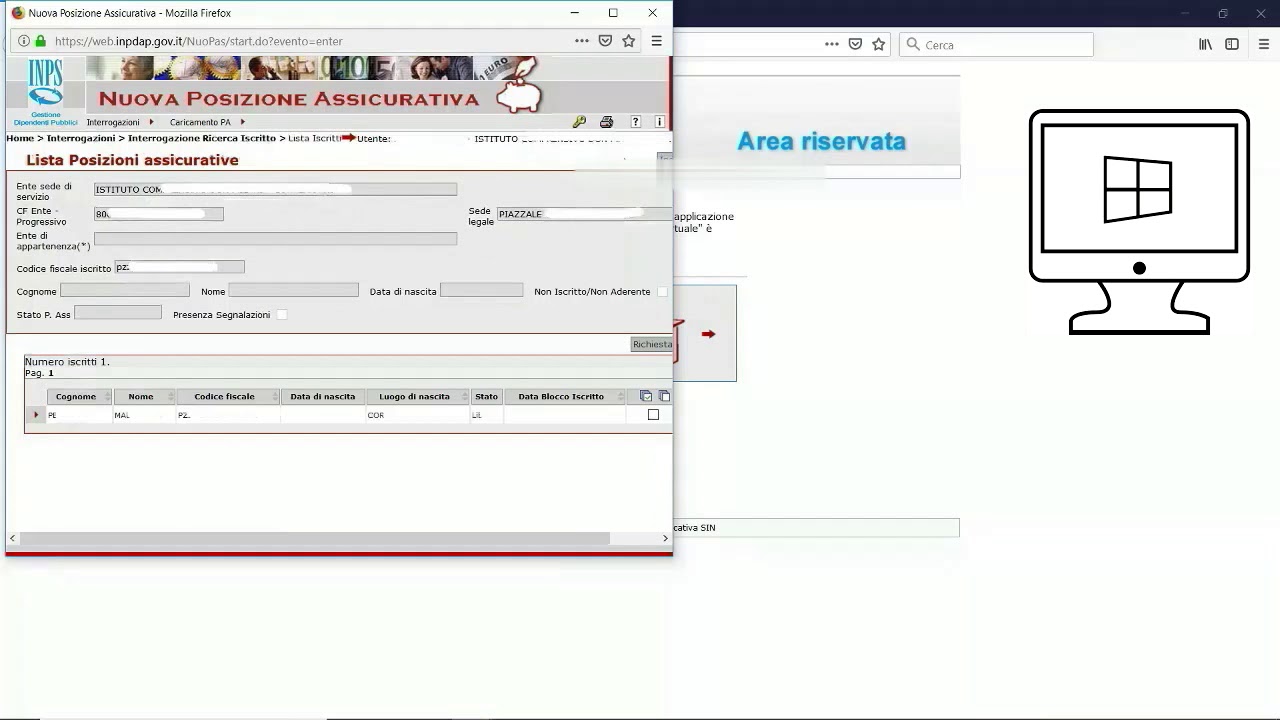Sort table by Codice fiscale column arrows
1280x720 pixels.
pyautogui.click(x=277, y=397)
